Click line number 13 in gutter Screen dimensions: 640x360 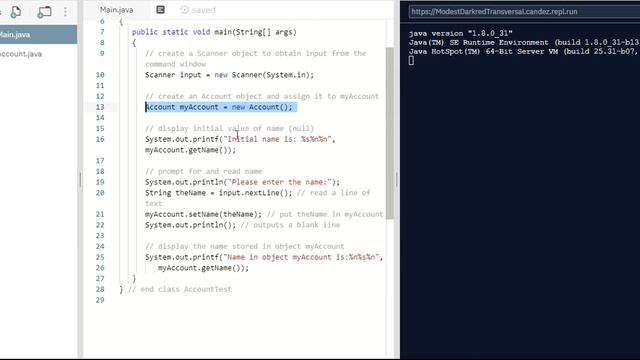coord(100,107)
